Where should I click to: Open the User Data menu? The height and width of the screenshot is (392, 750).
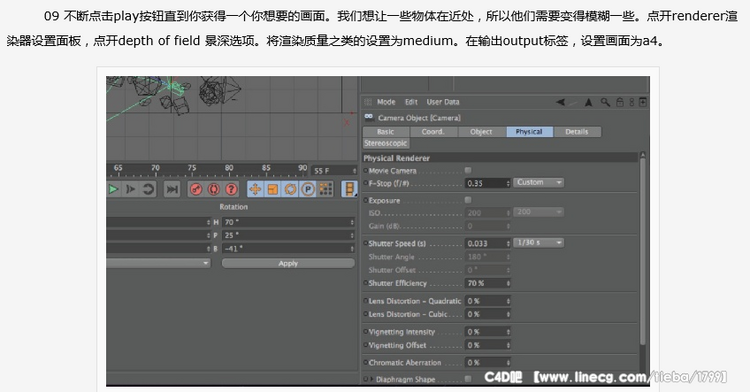443,102
